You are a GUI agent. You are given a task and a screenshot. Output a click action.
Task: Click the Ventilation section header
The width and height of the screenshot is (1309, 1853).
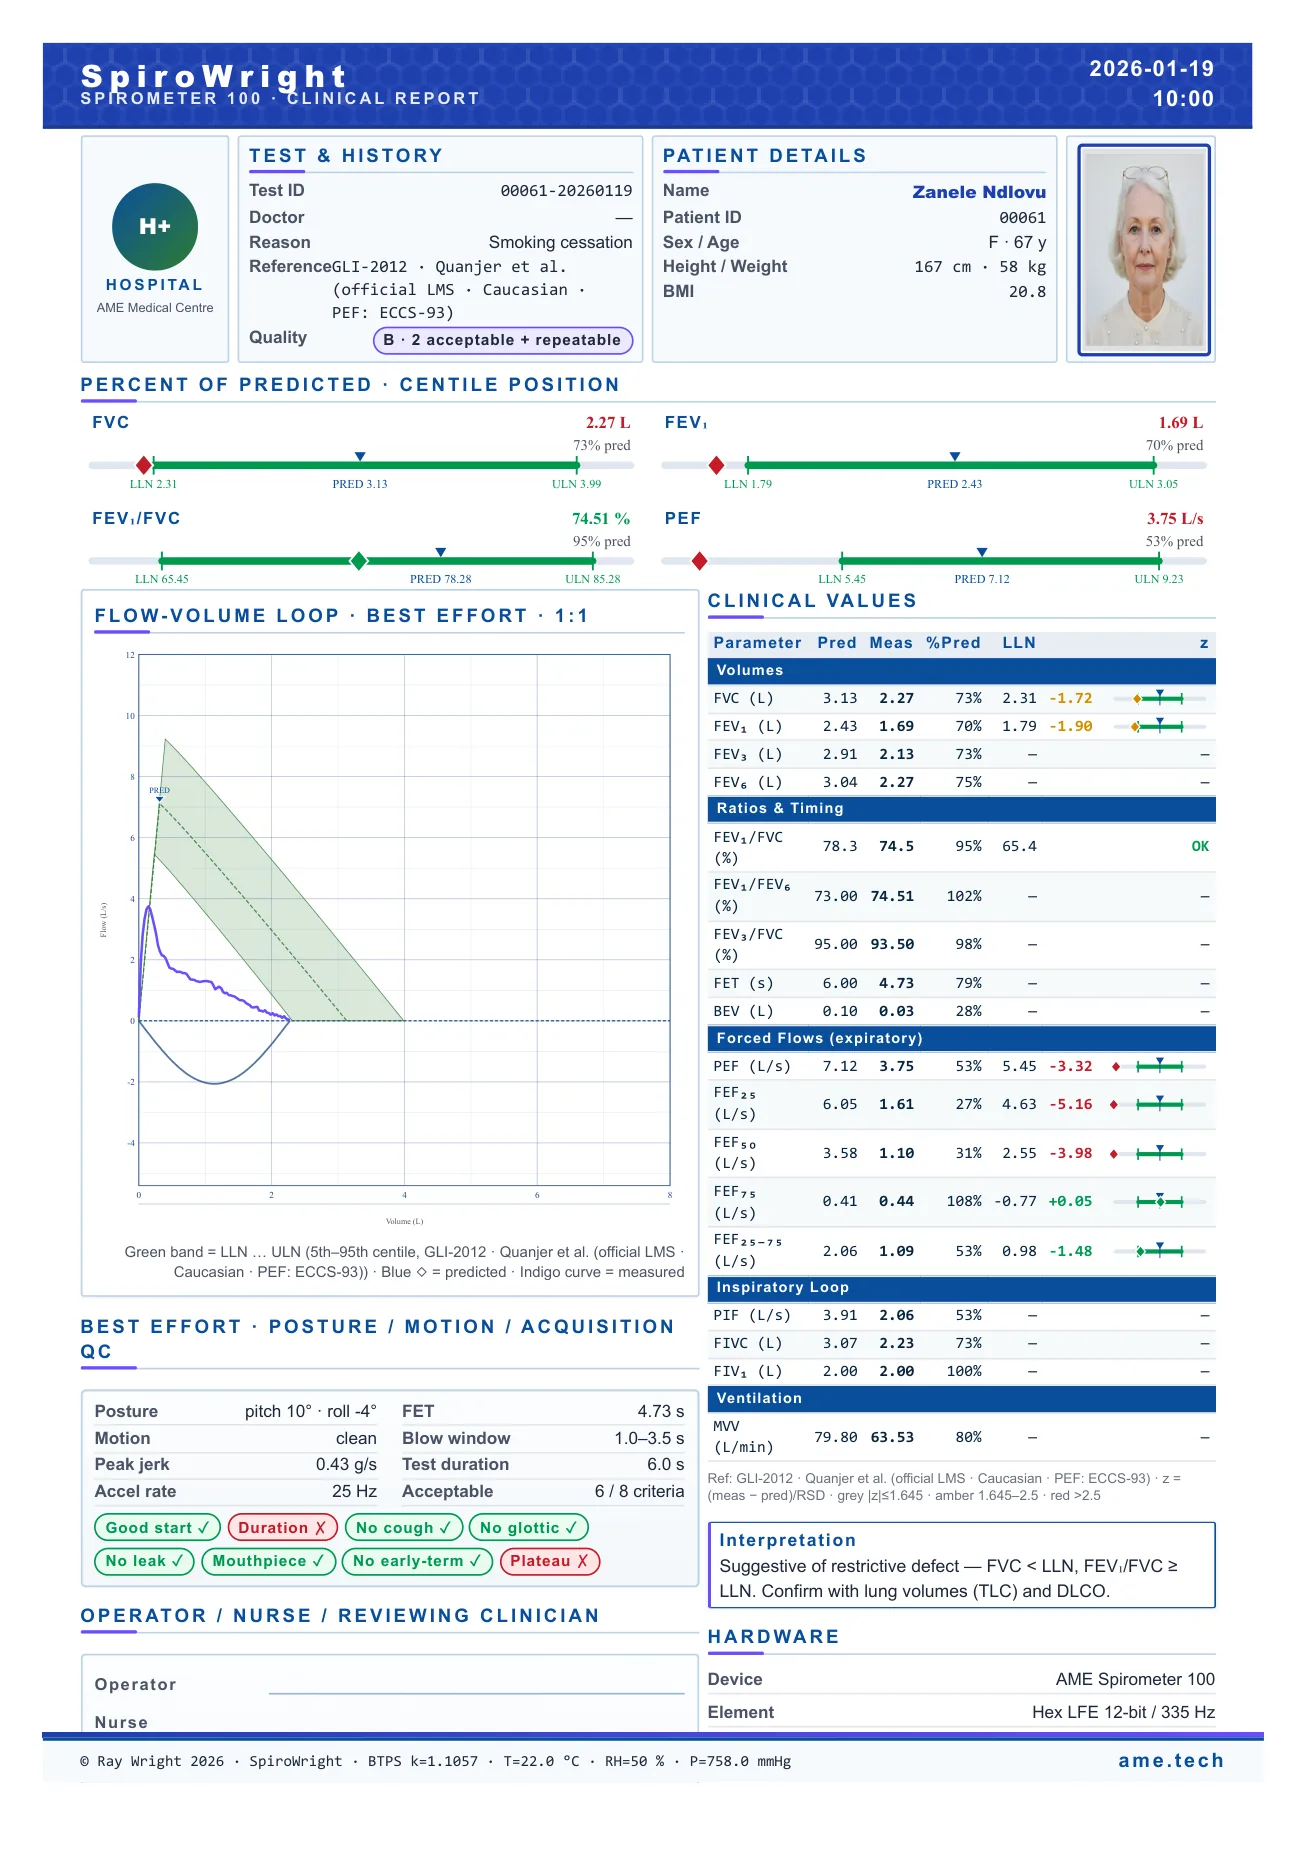[x=962, y=1399]
